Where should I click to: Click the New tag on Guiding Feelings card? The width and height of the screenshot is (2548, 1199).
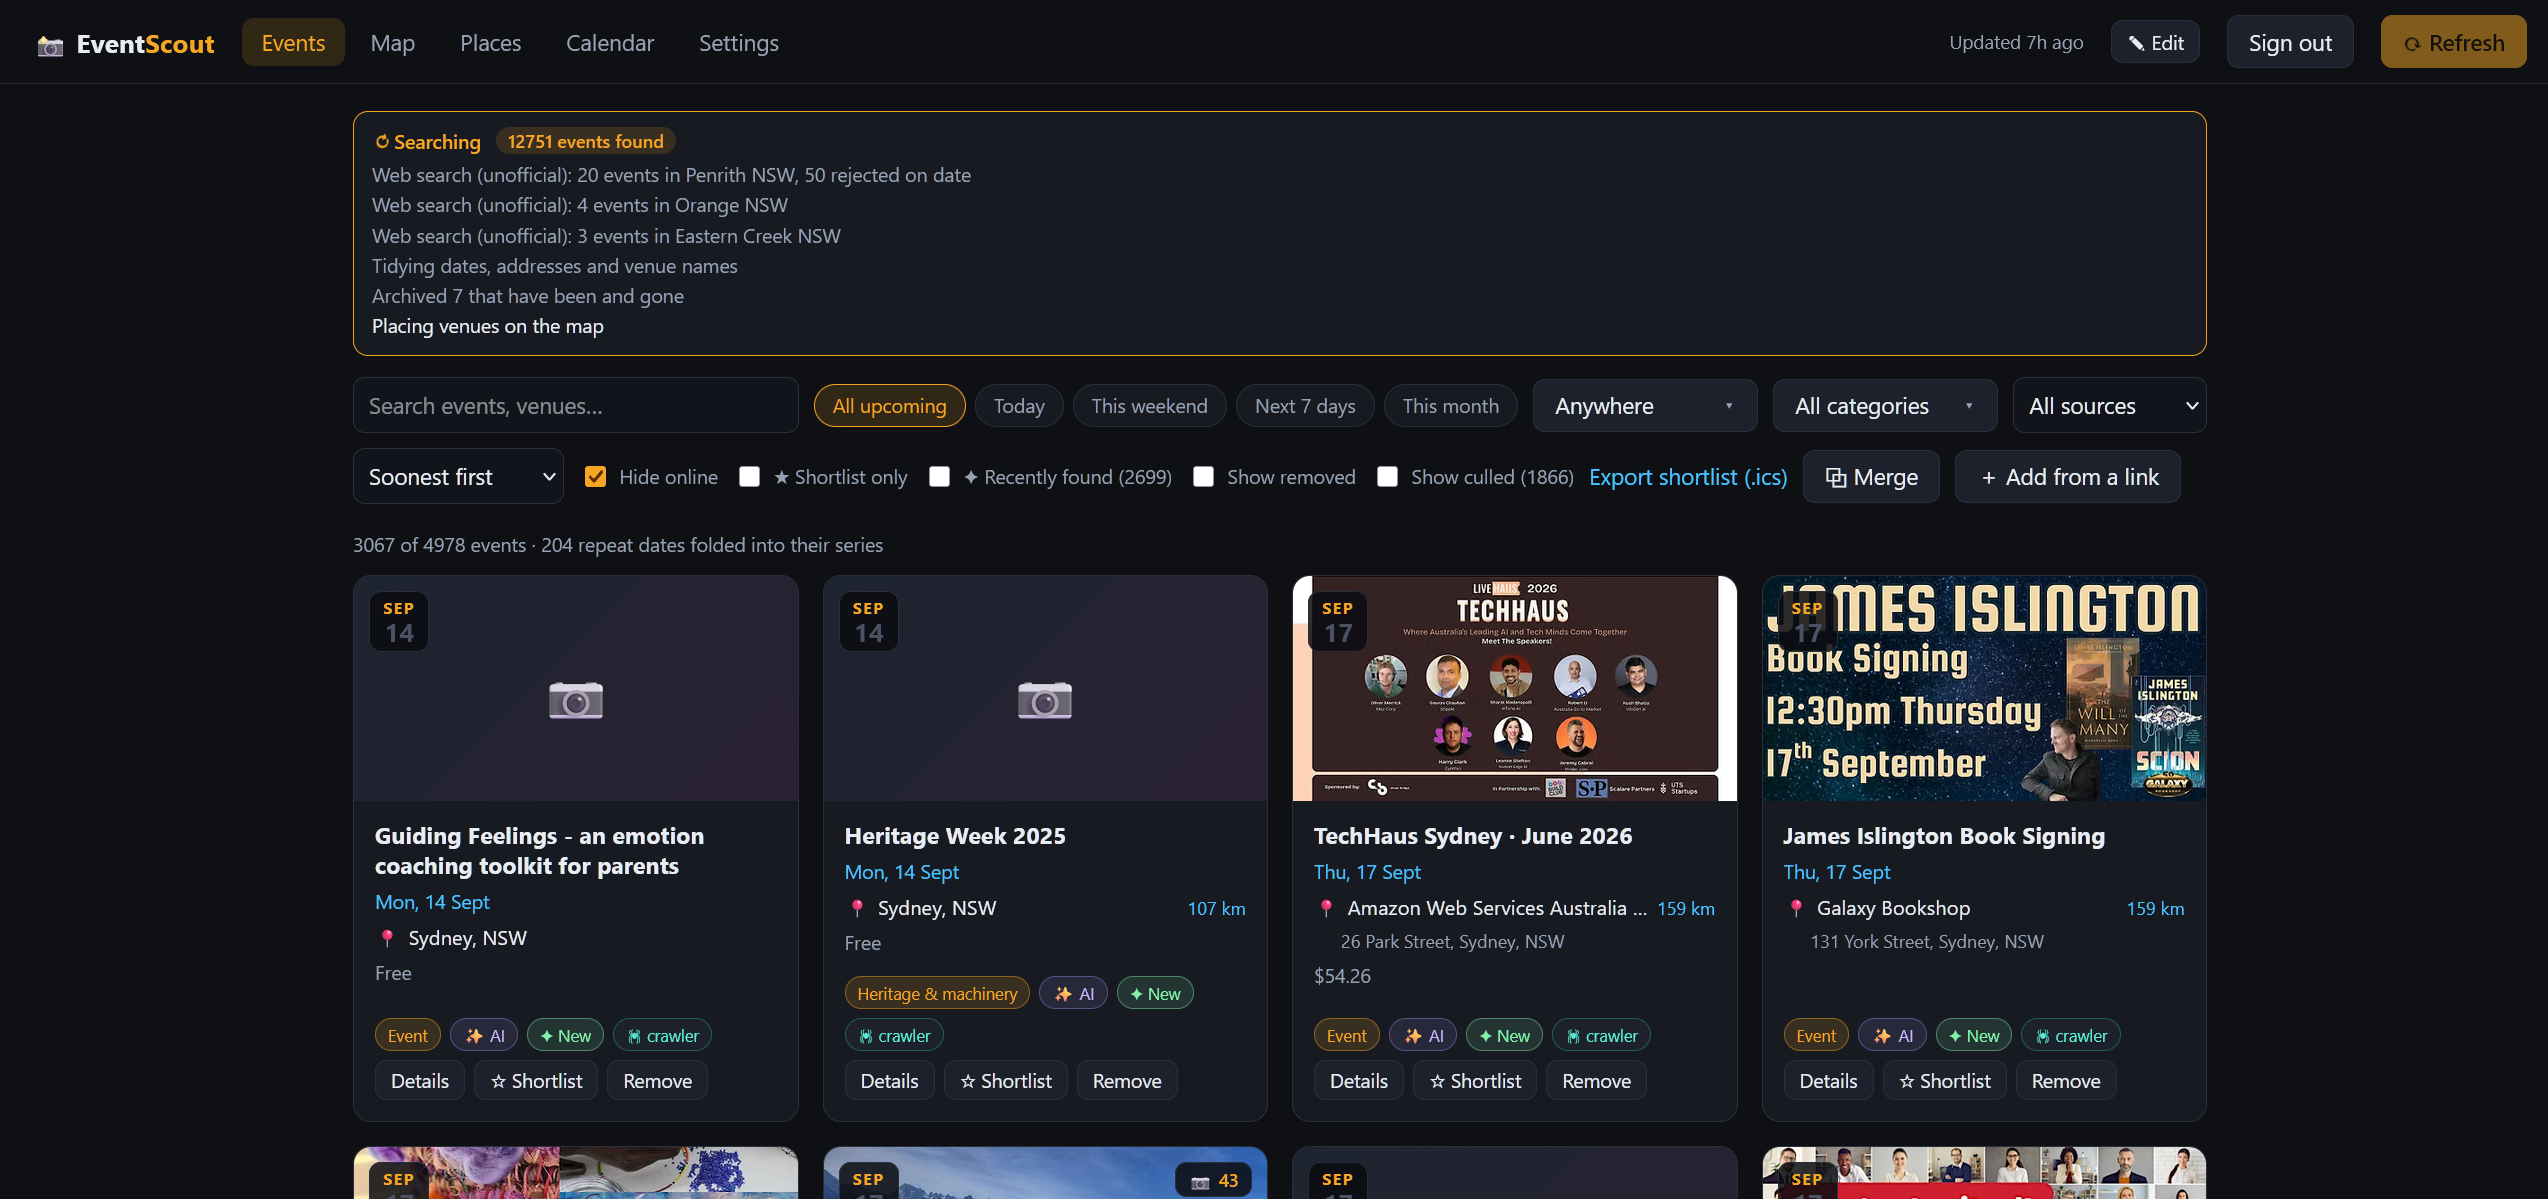(x=565, y=1036)
